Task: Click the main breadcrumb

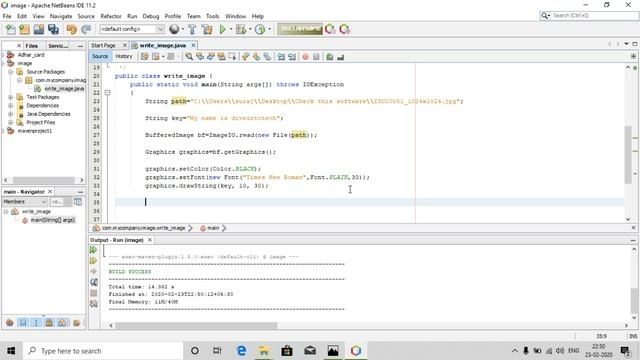Action: [213, 228]
